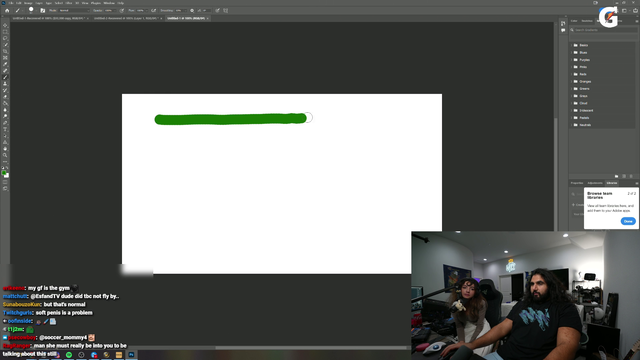Select the Crop tool

click(5, 51)
